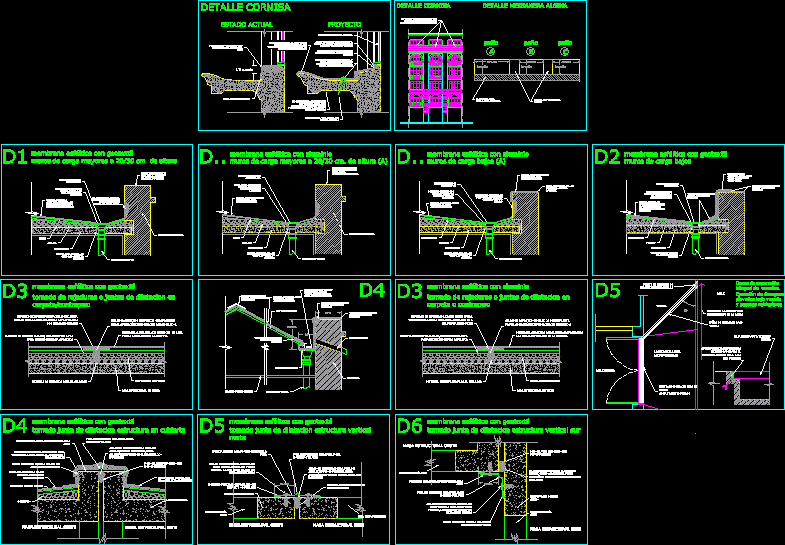Click the D1 detail label
Image resolution: width=785 pixels, height=545 pixels.
[15, 157]
